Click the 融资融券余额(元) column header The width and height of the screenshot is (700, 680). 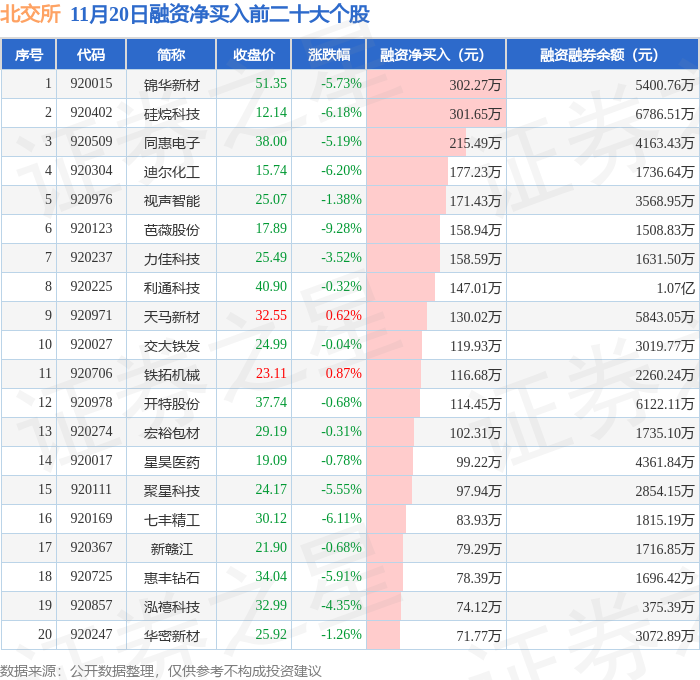pyautogui.click(x=602, y=54)
